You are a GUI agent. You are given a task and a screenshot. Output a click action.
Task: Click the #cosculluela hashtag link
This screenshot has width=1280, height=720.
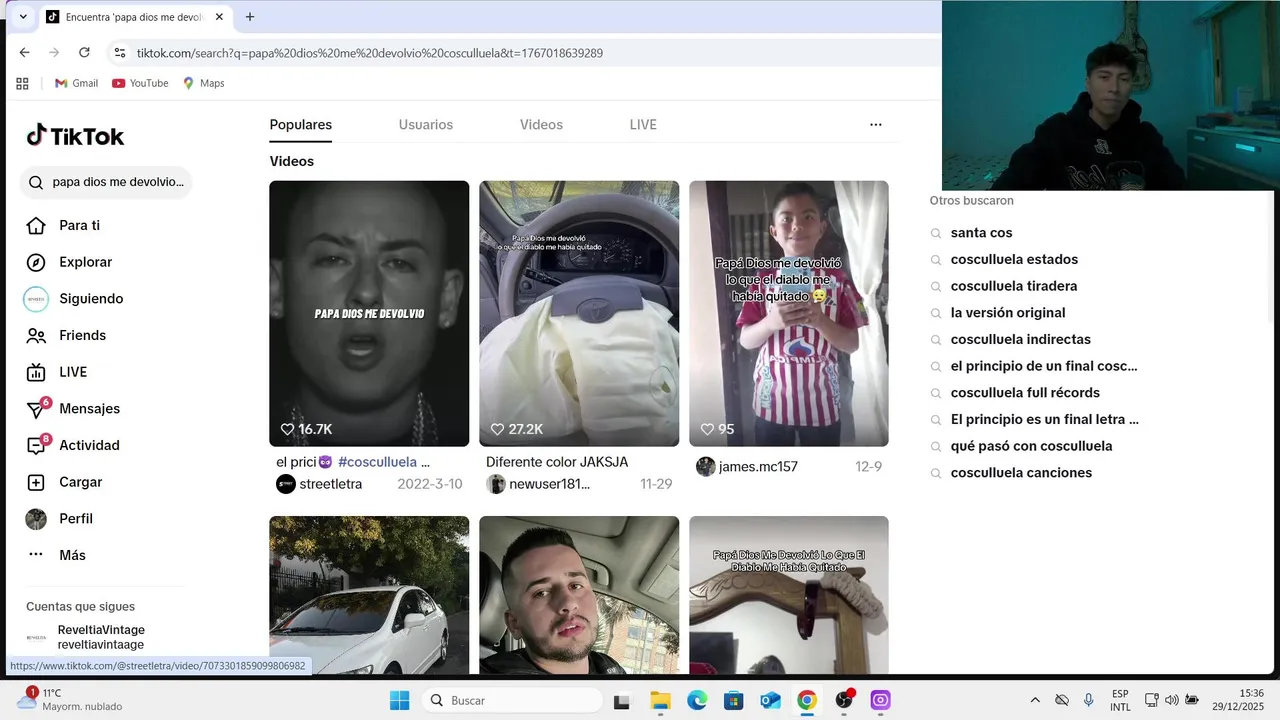click(x=377, y=462)
